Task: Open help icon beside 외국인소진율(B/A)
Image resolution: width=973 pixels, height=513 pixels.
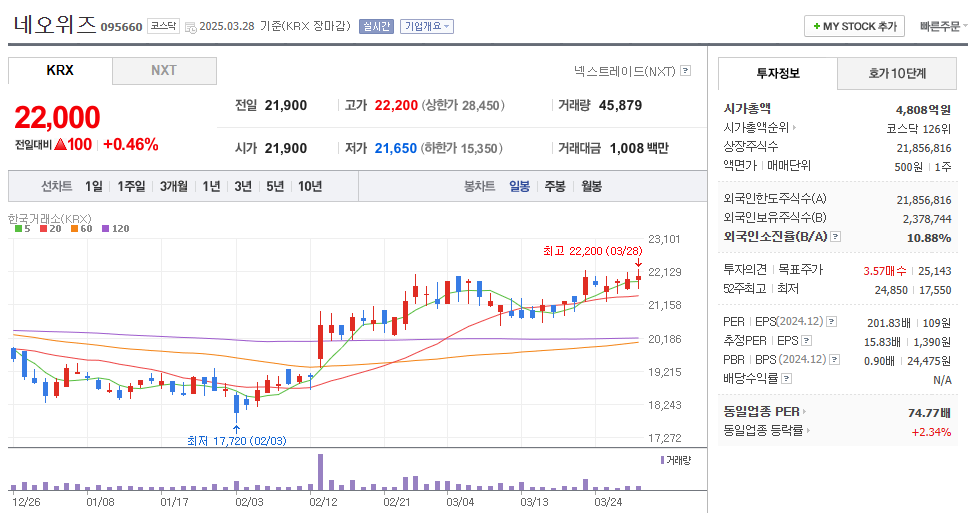Action: [x=836, y=236]
